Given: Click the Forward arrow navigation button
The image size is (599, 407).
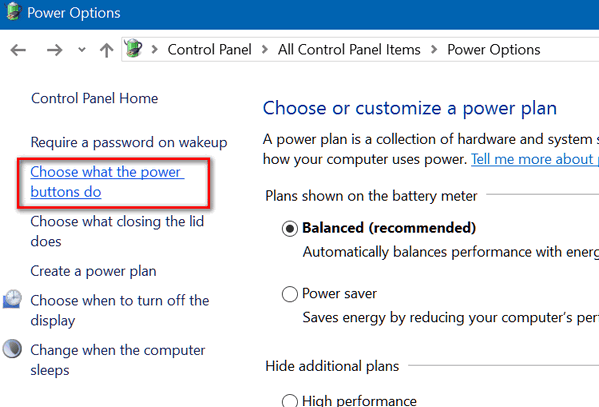Looking at the screenshot, I should (54, 50).
